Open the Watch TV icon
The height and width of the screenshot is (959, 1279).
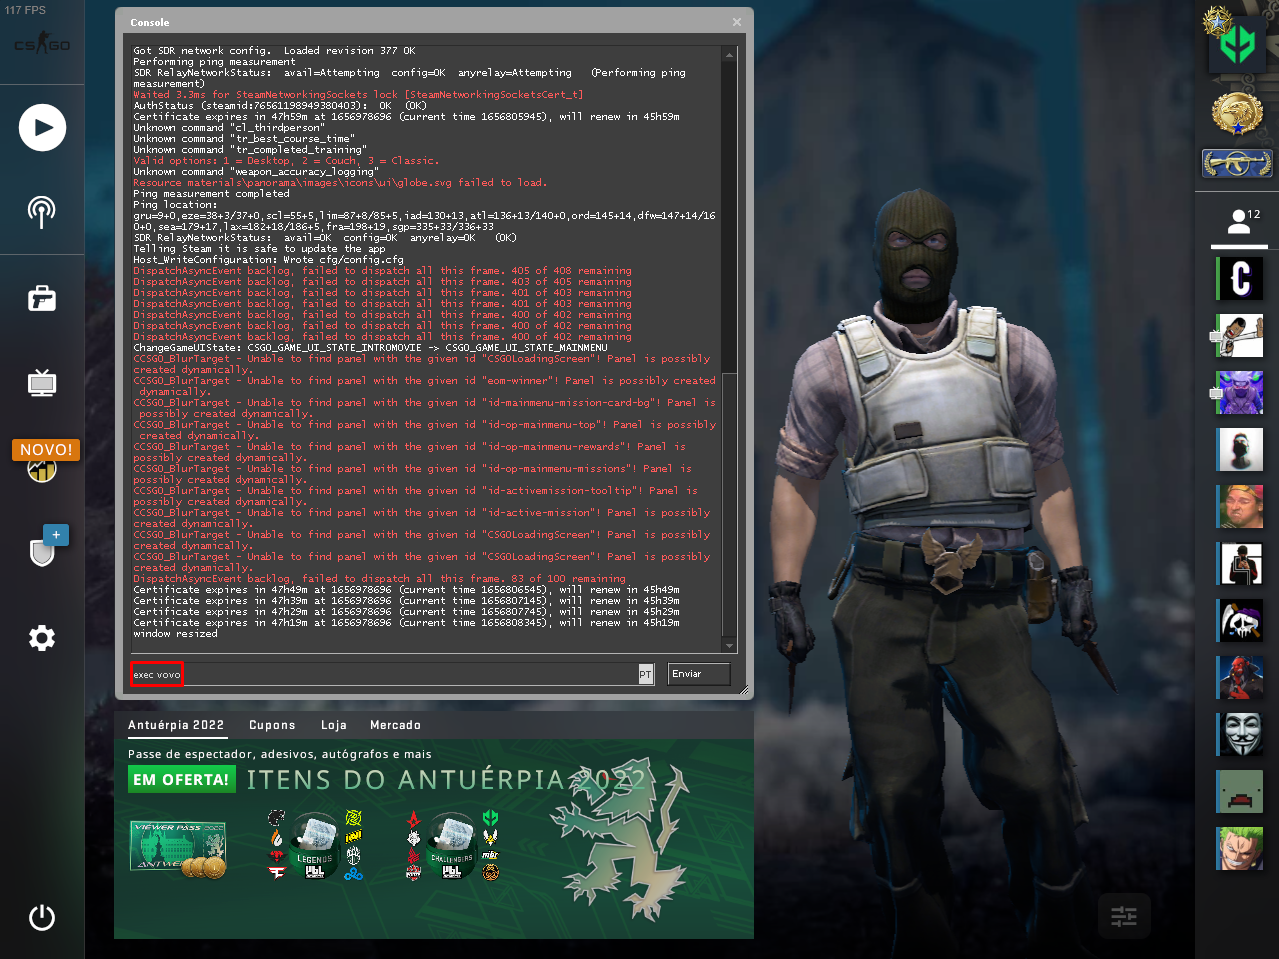[x=42, y=383]
